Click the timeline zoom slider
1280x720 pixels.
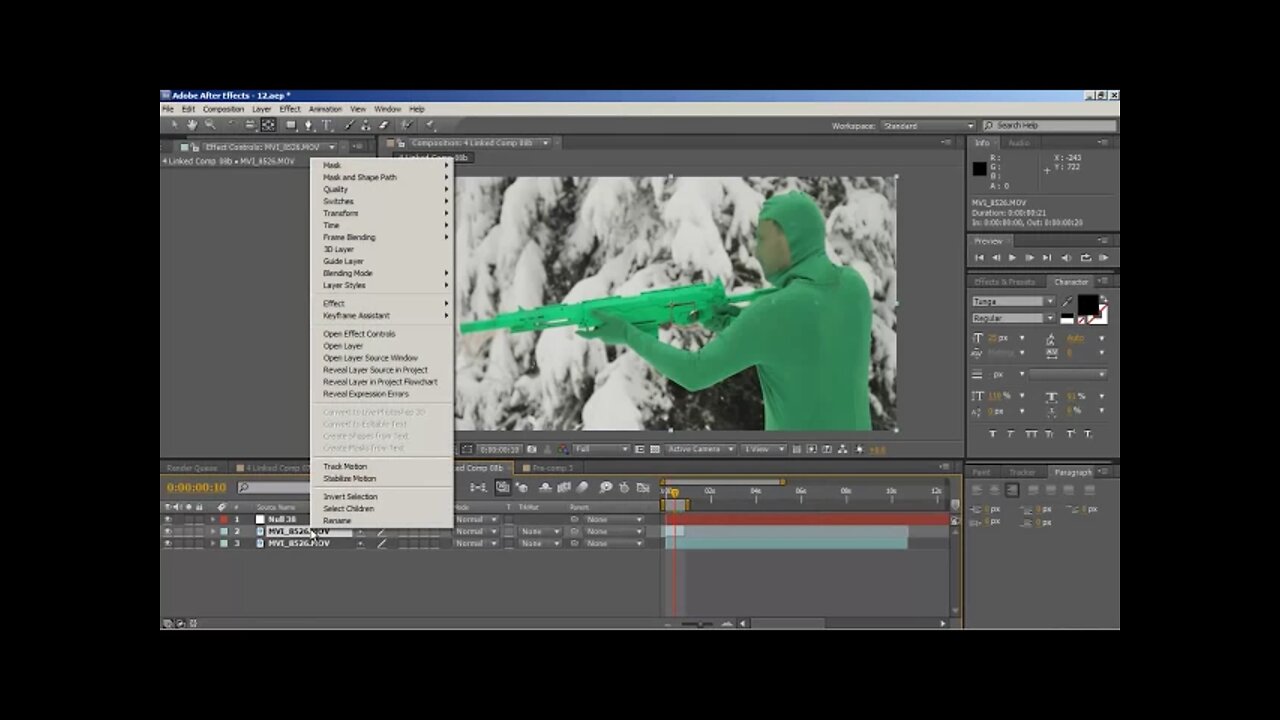[x=698, y=623]
